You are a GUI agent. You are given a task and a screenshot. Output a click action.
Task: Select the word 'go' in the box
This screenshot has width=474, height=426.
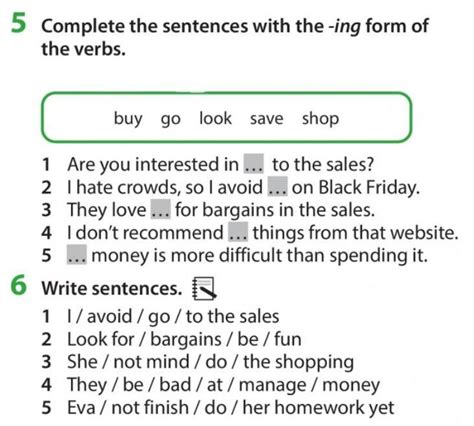(171, 120)
